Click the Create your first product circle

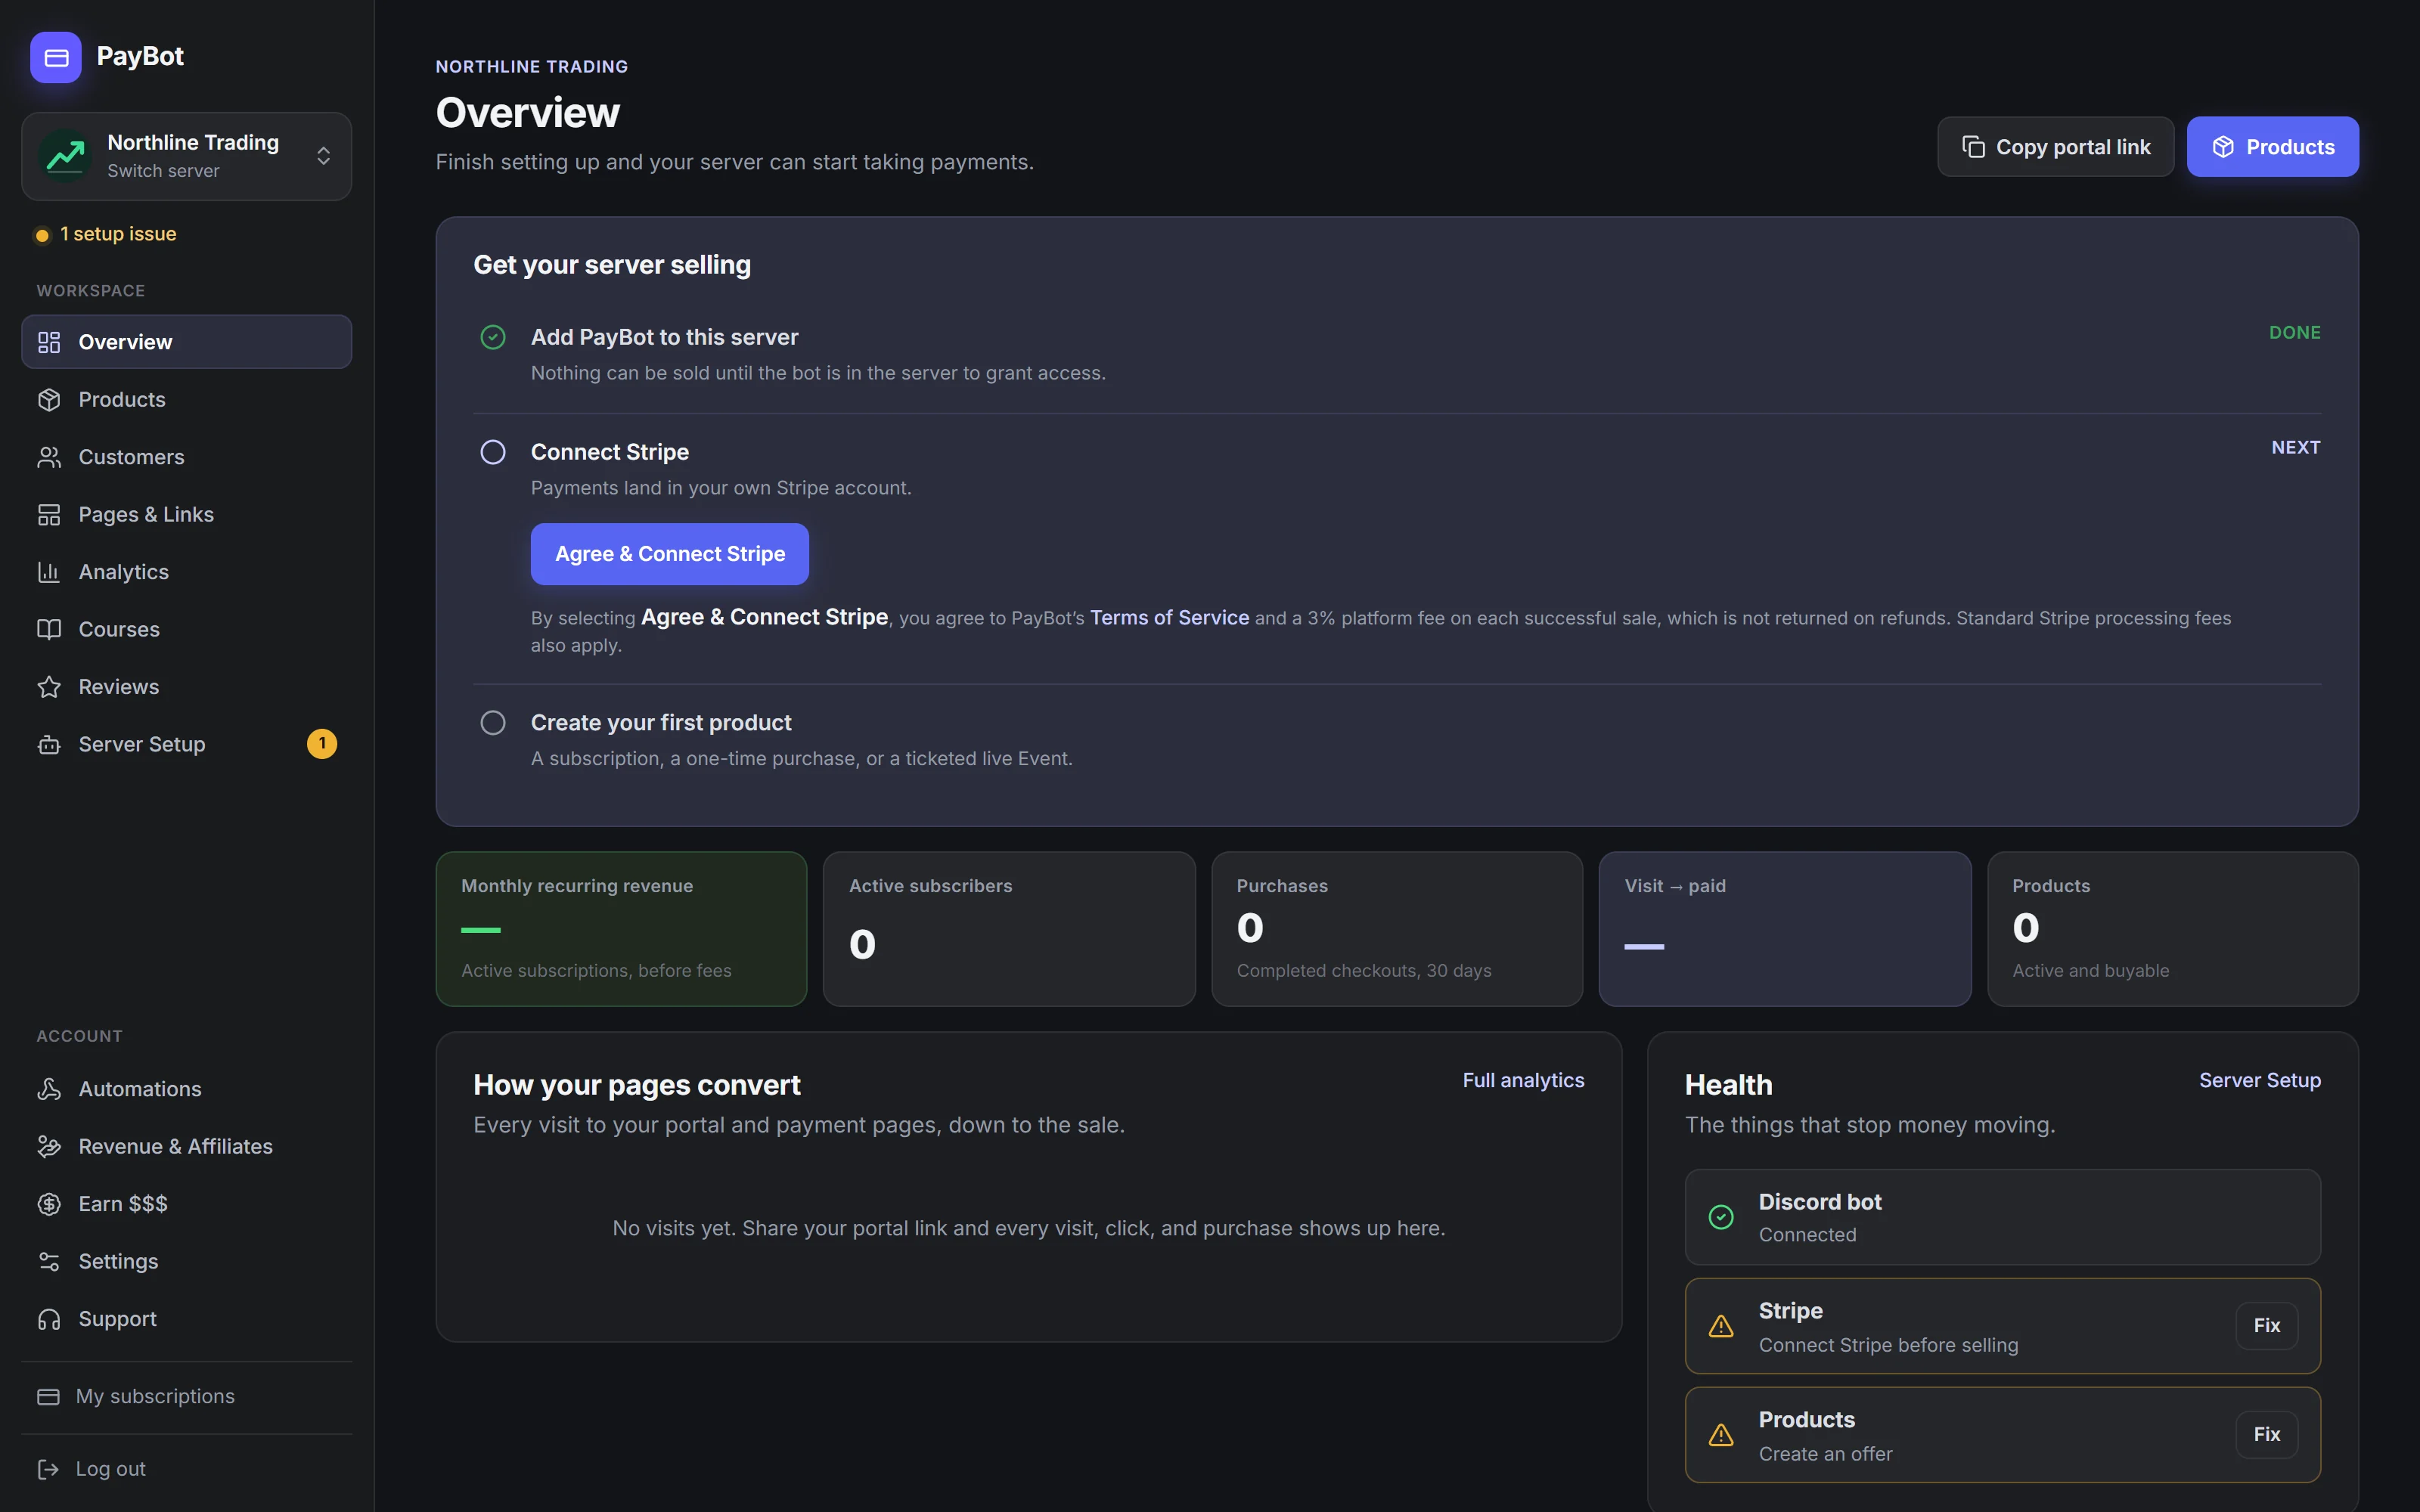click(x=493, y=723)
